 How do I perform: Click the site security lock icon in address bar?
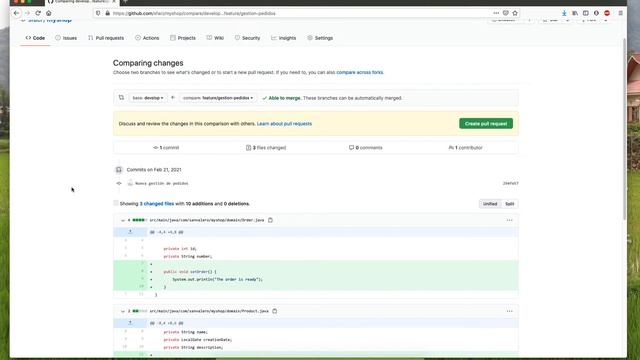(107, 13)
